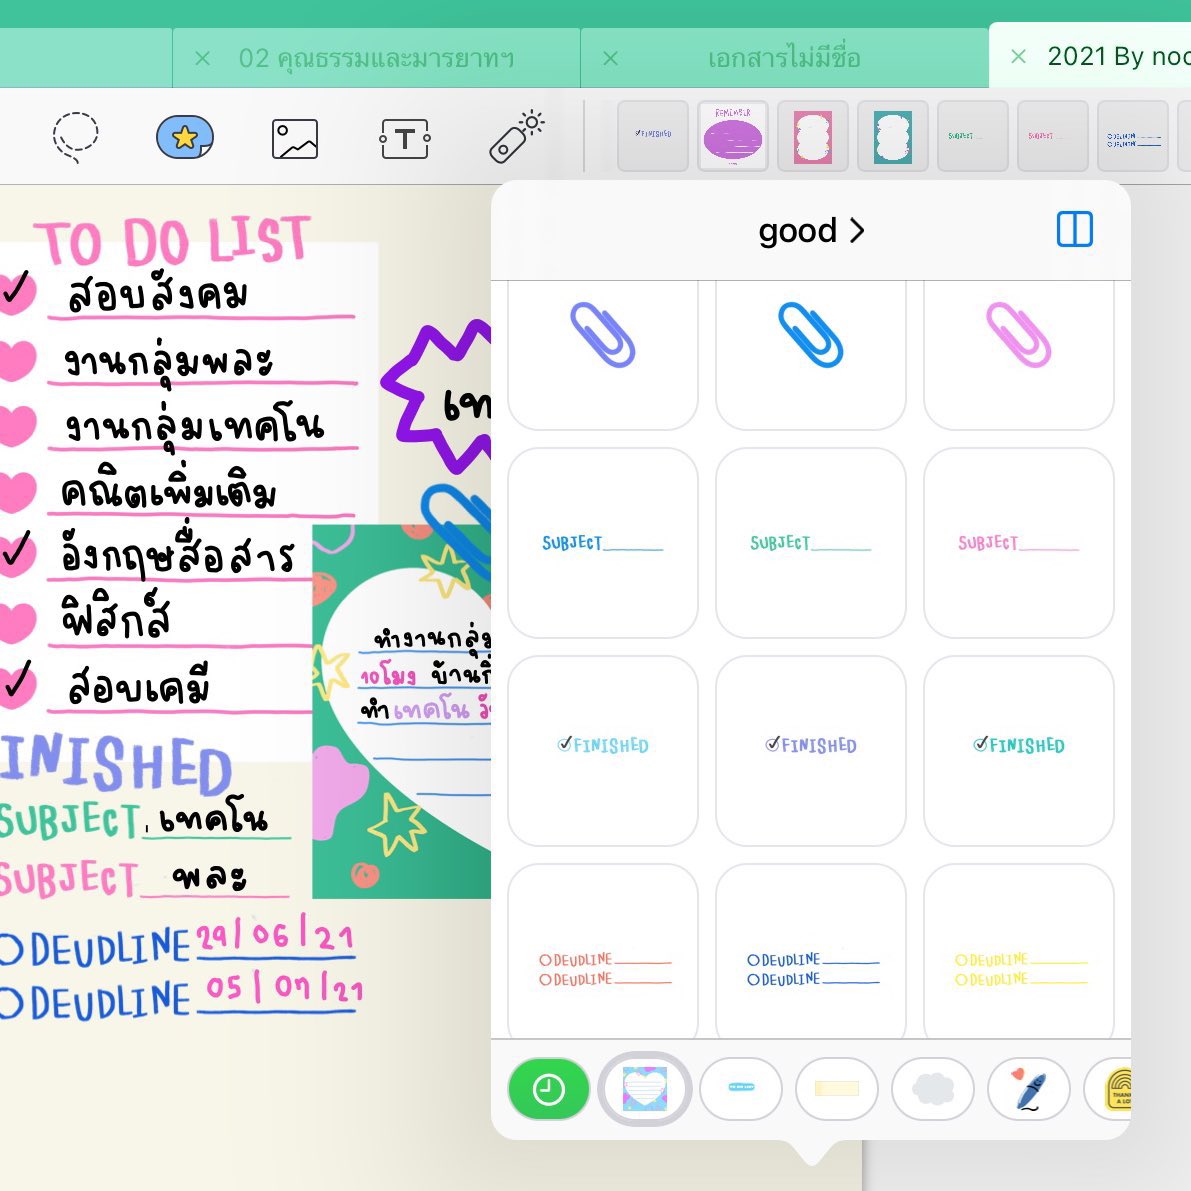Insert the blue SUBJECT sticker
The image size is (1191, 1191).
pyautogui.click(x=602, y=543)
